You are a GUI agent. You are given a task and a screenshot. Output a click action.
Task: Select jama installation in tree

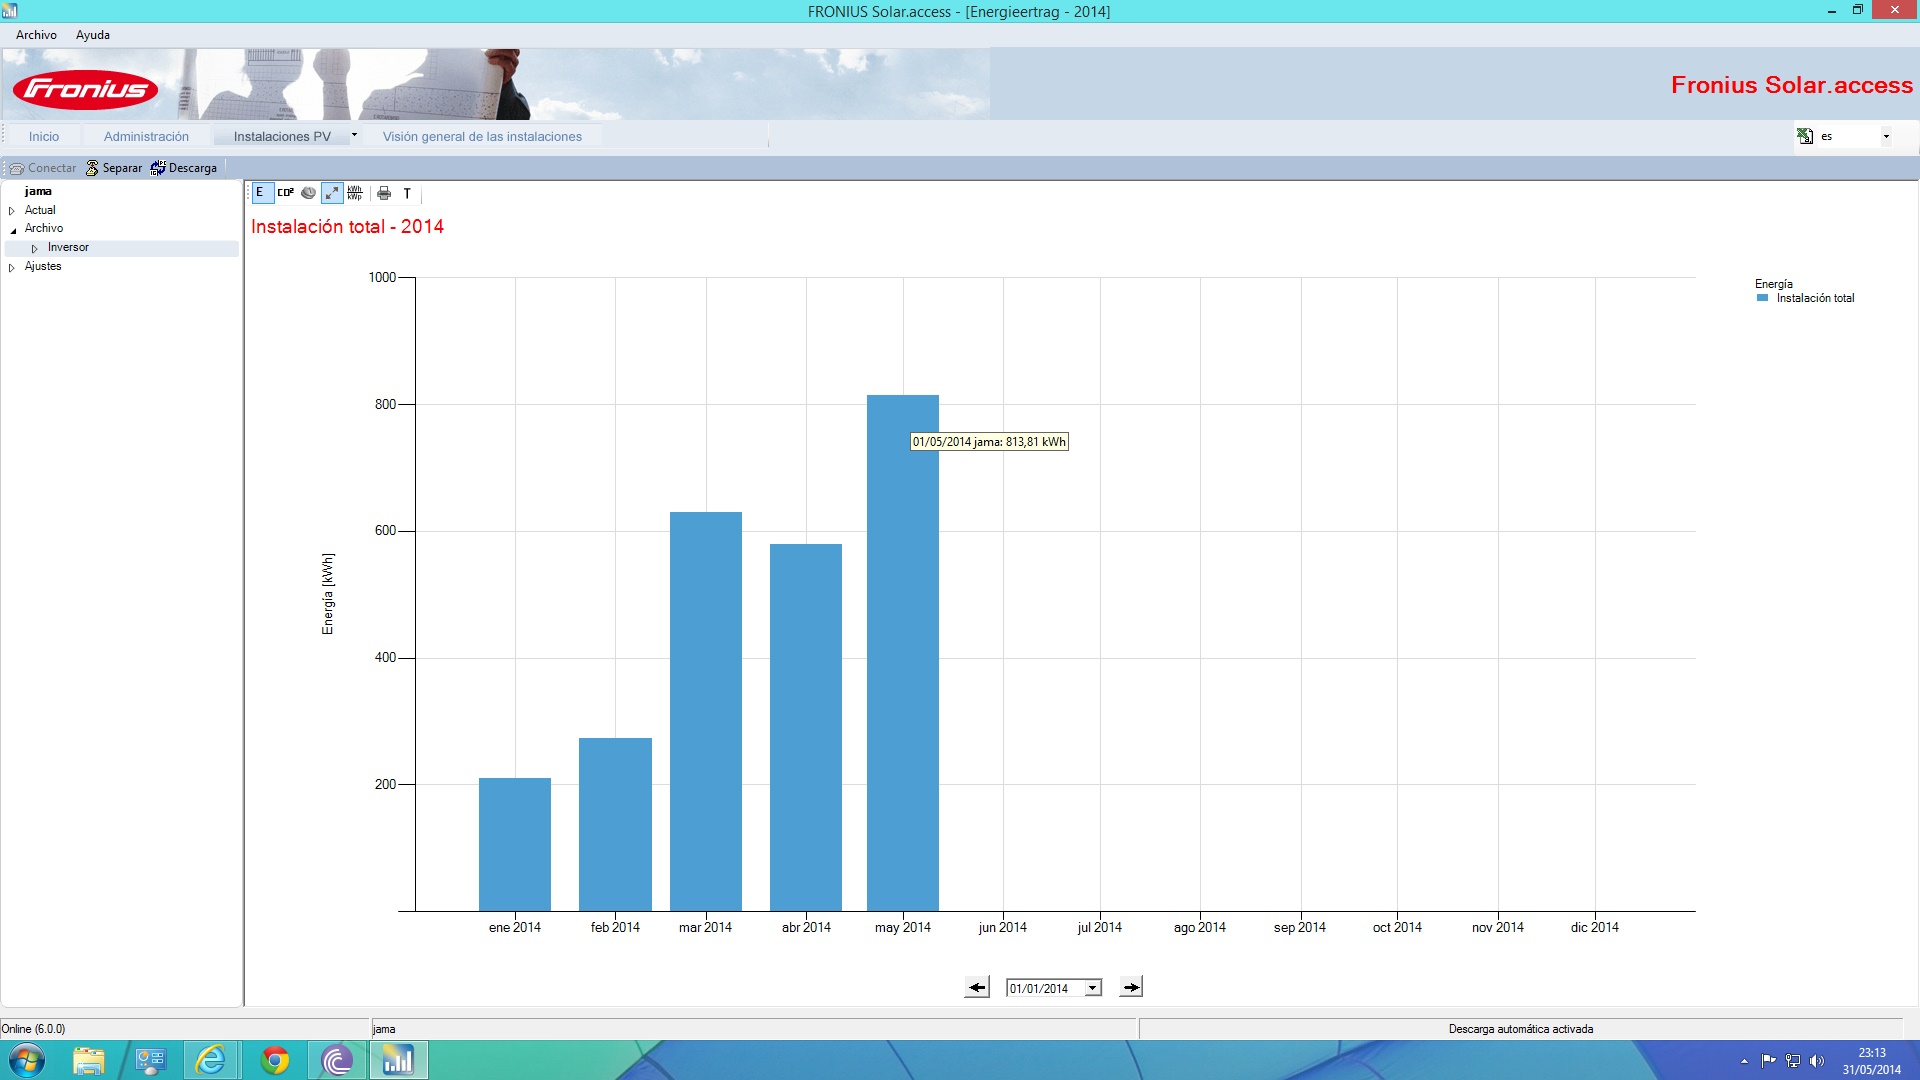(x=38, y=191)
